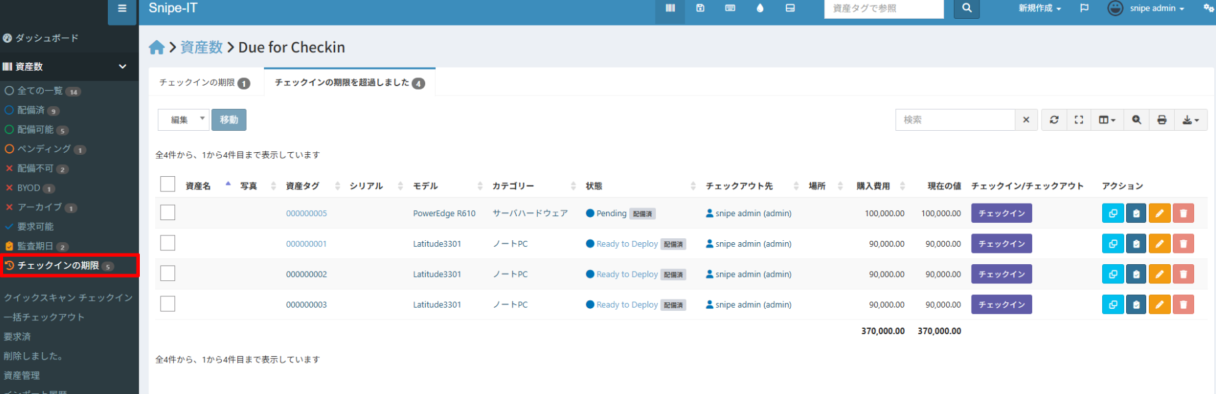Open 一括チェックアウト in sidebar
The width and height of the screenshot is (1216, 394).
tap(45, 317)
